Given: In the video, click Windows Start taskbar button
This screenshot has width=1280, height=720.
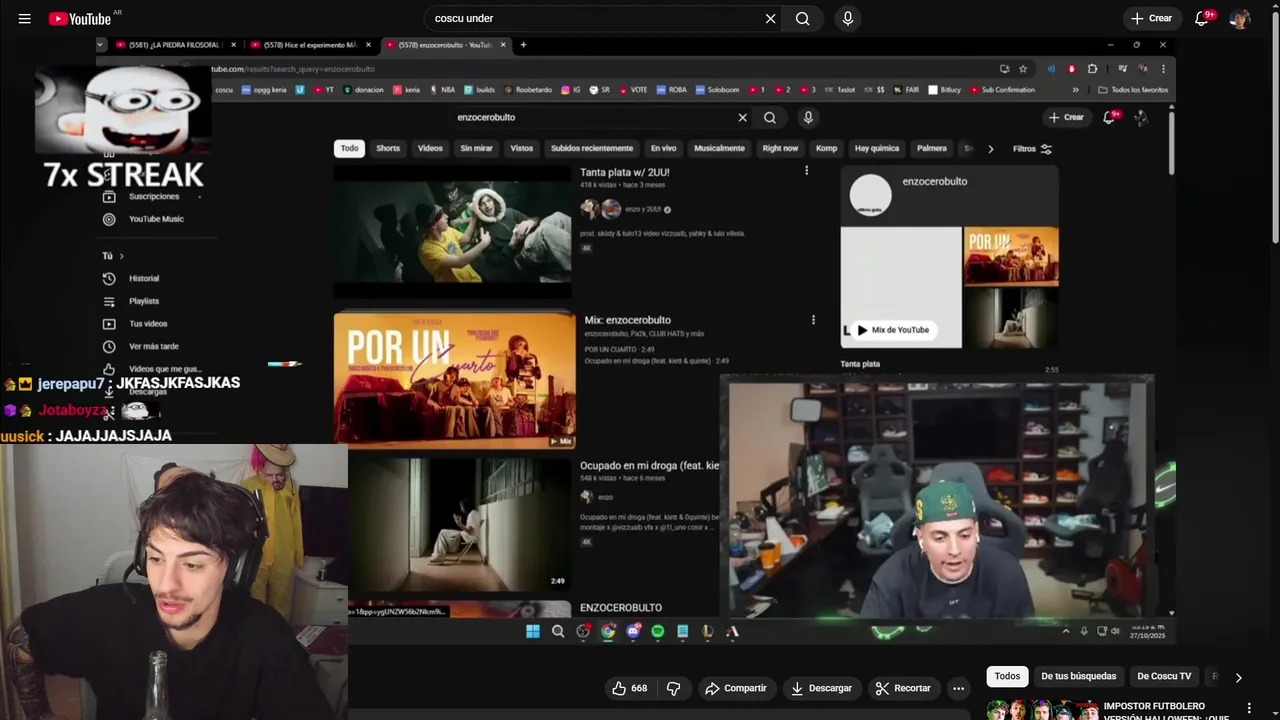Looking at the screenshot, I should [x=533, y=631].
